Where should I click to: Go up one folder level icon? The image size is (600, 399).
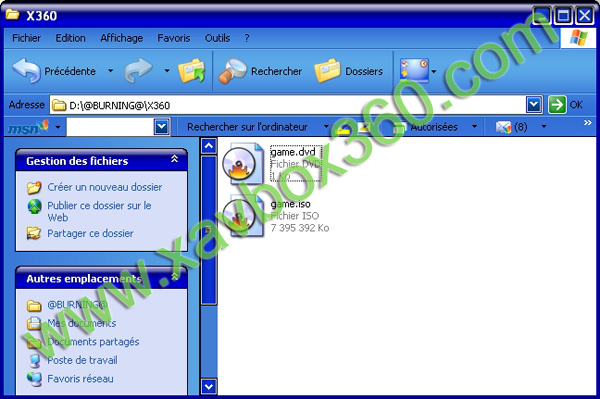pos(192,70)
